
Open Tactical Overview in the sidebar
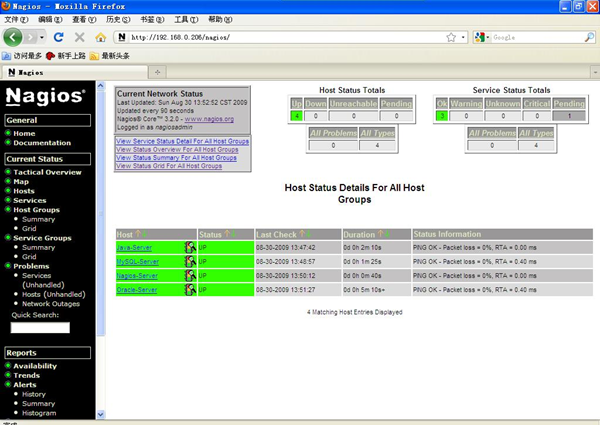click(x=47, y=172)
